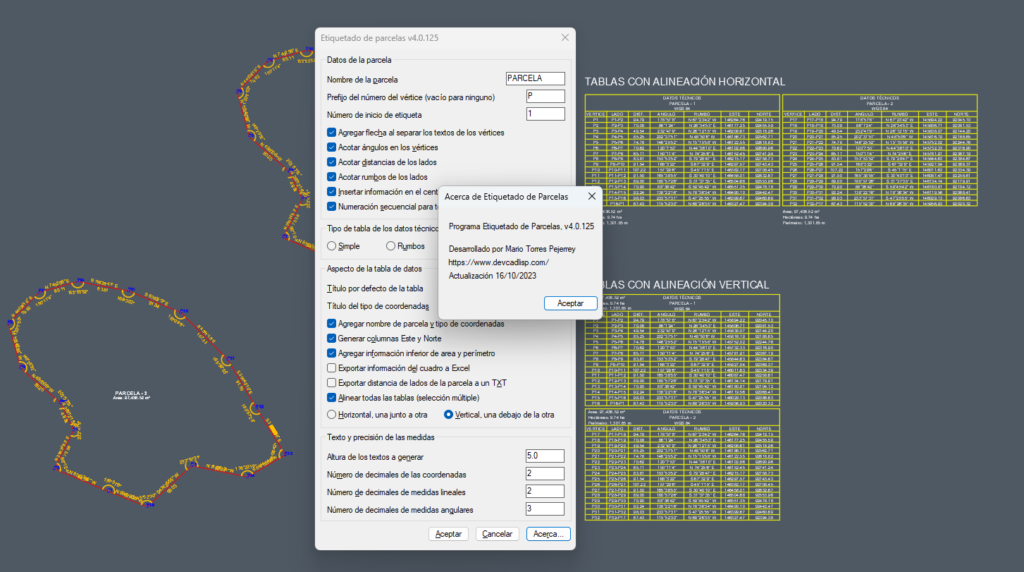Choose Horizontal, una junto a otra
The height and width of the screenshot is (572, 1024).
click(x=333, y=414)
